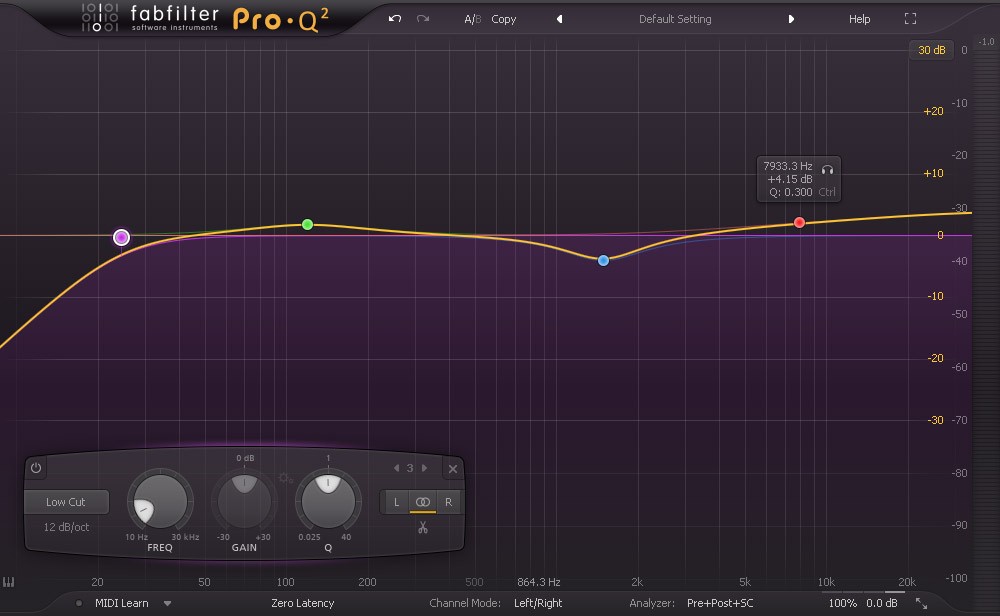Open the Default Setting preset menu
Viewport: 1000px width, 616px height.
(x=675, y=19)
